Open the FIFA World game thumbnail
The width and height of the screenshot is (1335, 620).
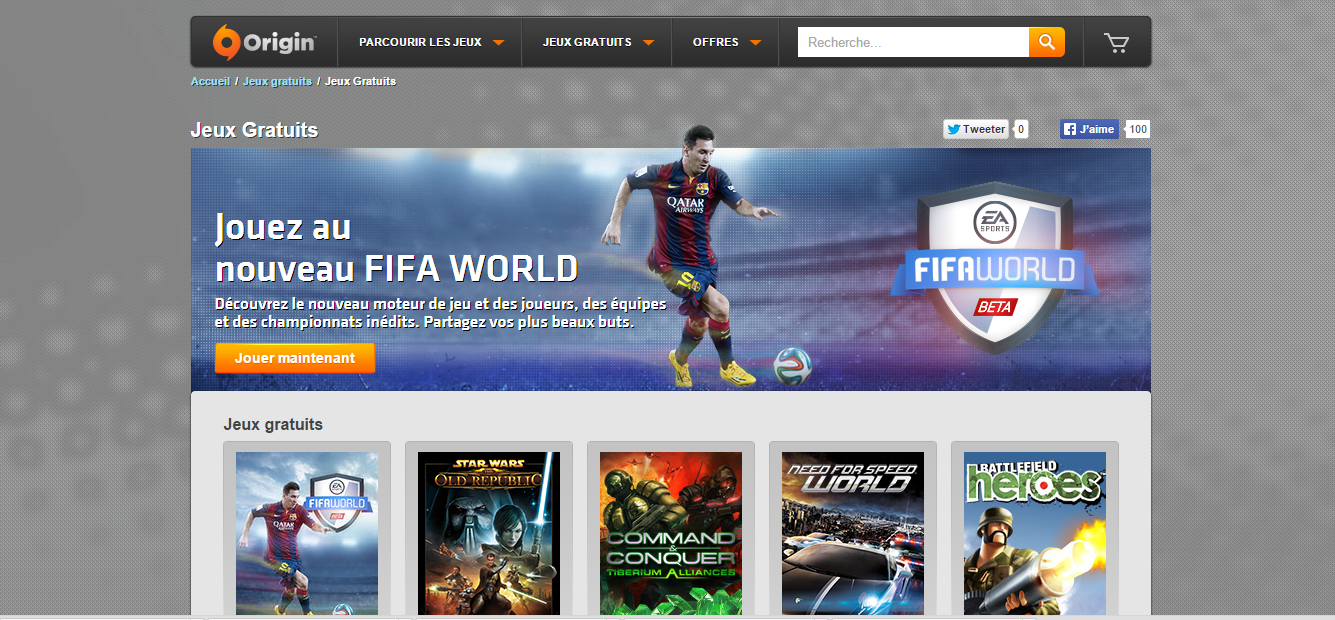tap(307, 533)
